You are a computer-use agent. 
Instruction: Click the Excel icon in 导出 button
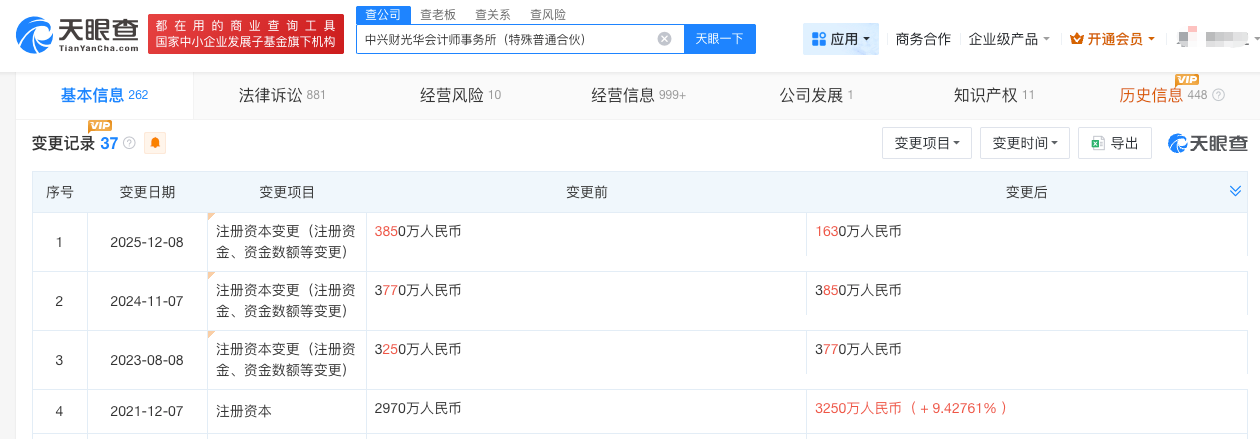(1097, 143)
